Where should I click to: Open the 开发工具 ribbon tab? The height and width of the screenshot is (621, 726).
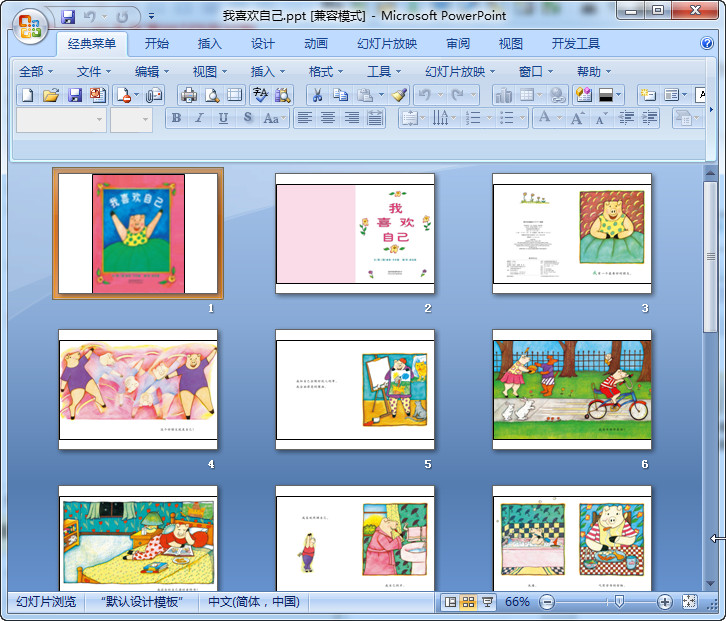(x=575, y=44)
